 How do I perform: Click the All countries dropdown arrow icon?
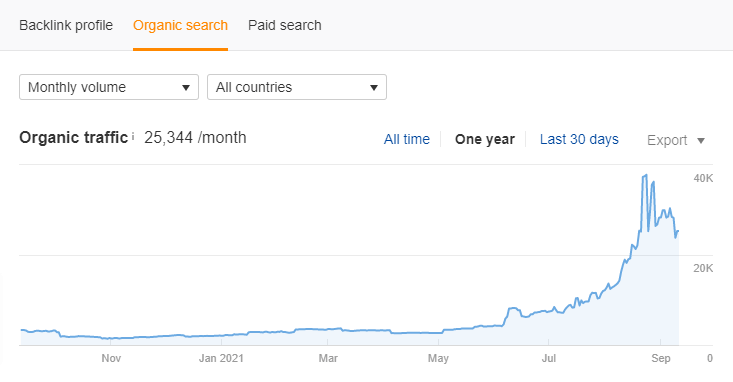374,87
